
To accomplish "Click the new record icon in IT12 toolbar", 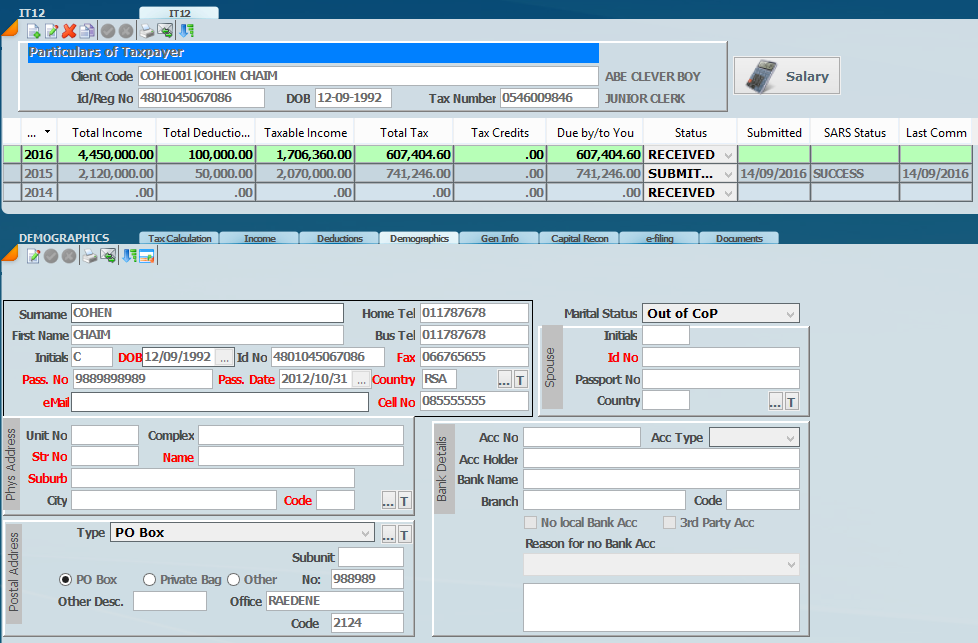I will 33,31.
